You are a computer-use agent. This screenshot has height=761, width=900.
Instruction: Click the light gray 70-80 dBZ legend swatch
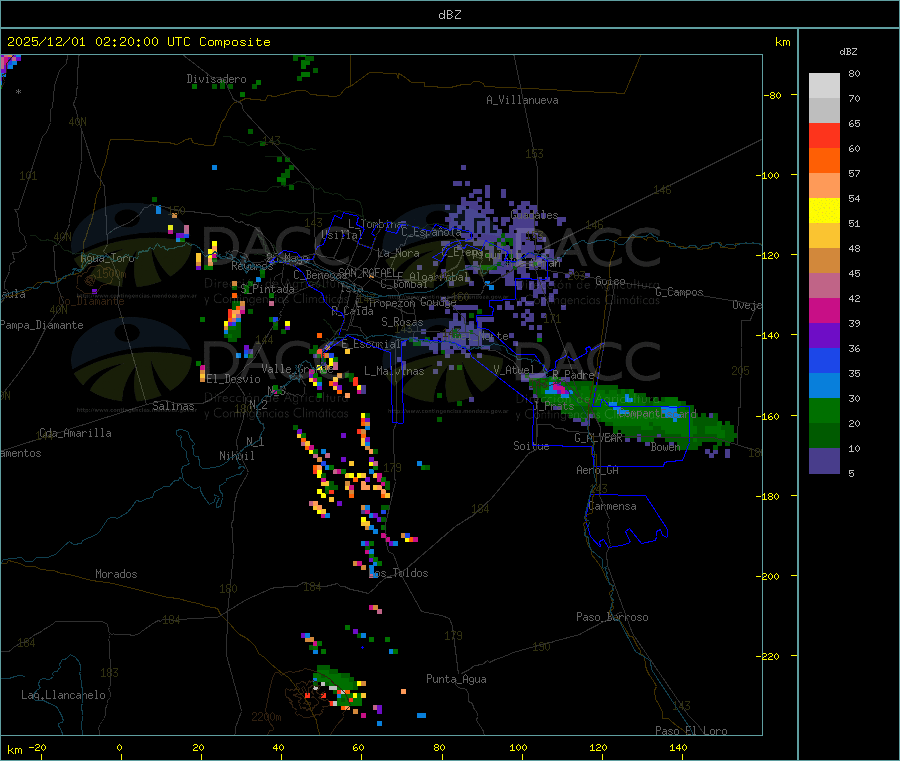click(x=824, y=86)
